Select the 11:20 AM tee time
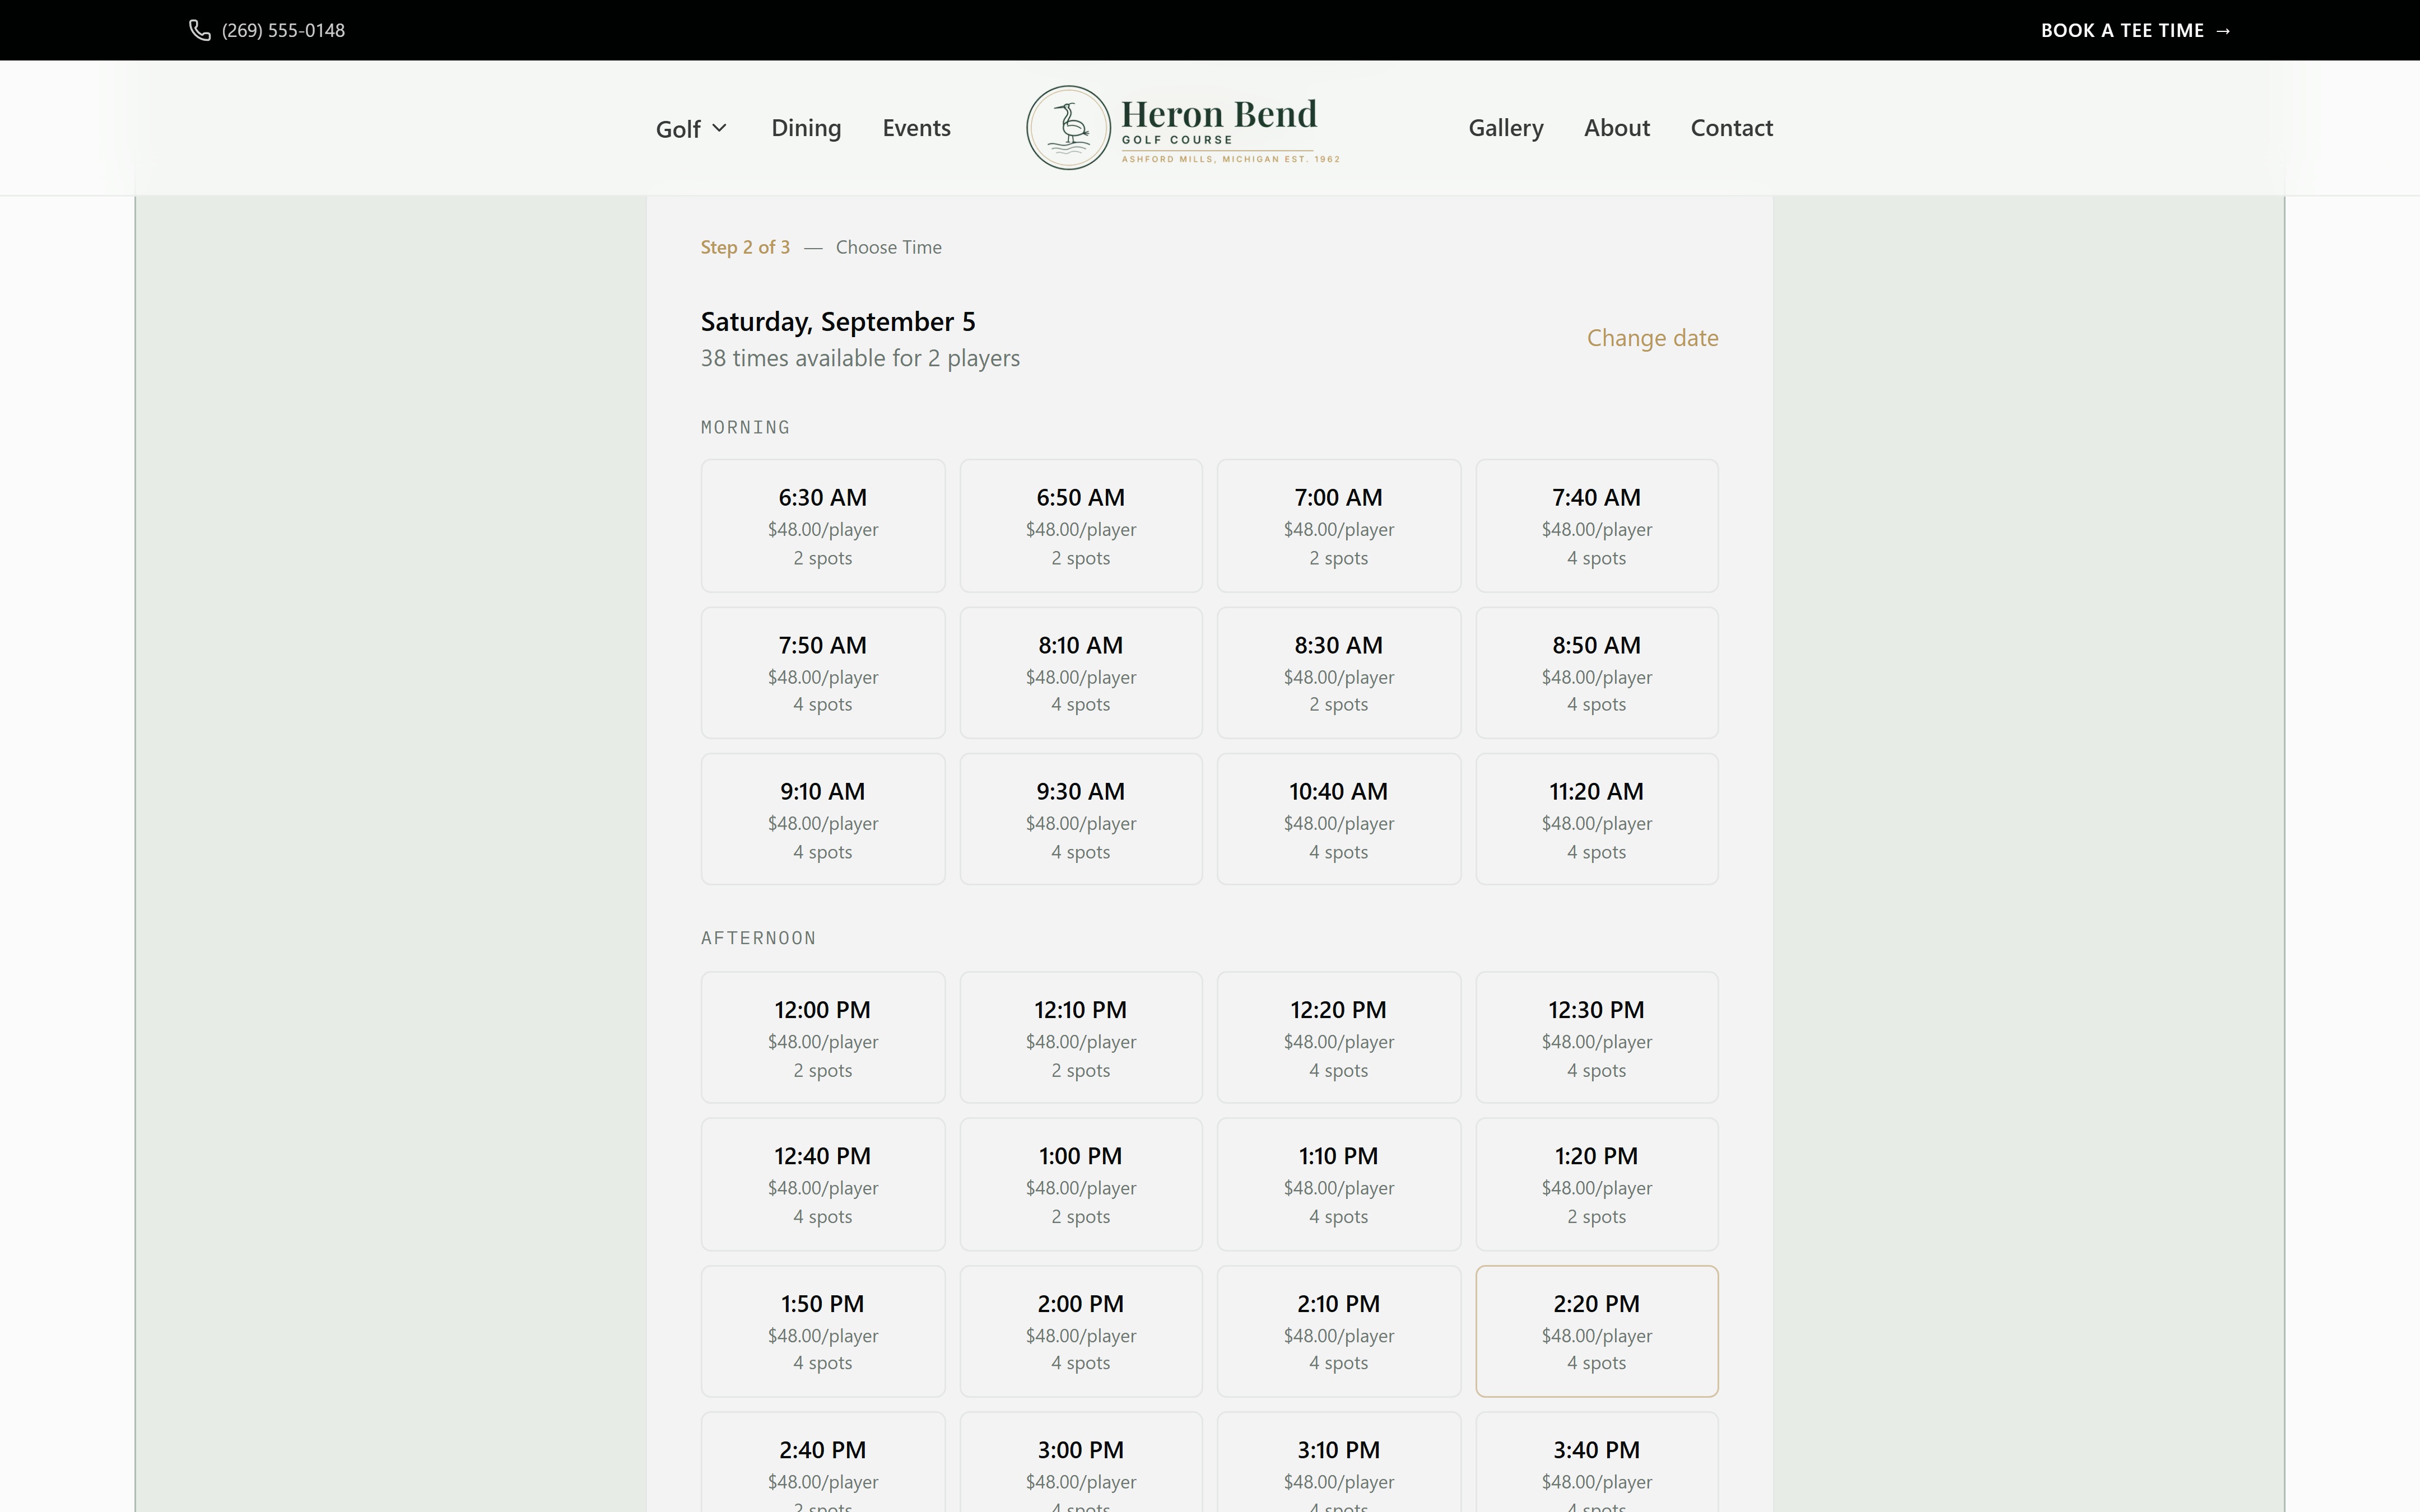 pyautogui.click(x=1597, y=819)
